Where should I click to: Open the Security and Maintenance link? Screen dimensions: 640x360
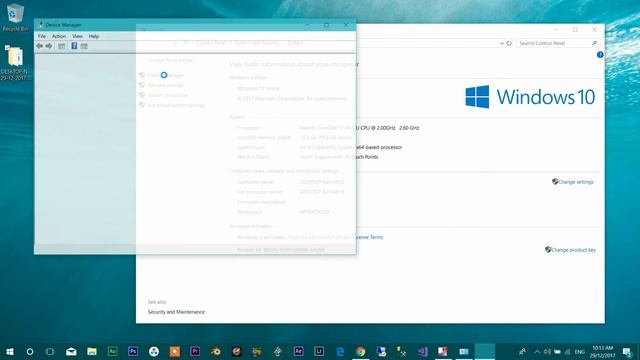coord(176,312)
